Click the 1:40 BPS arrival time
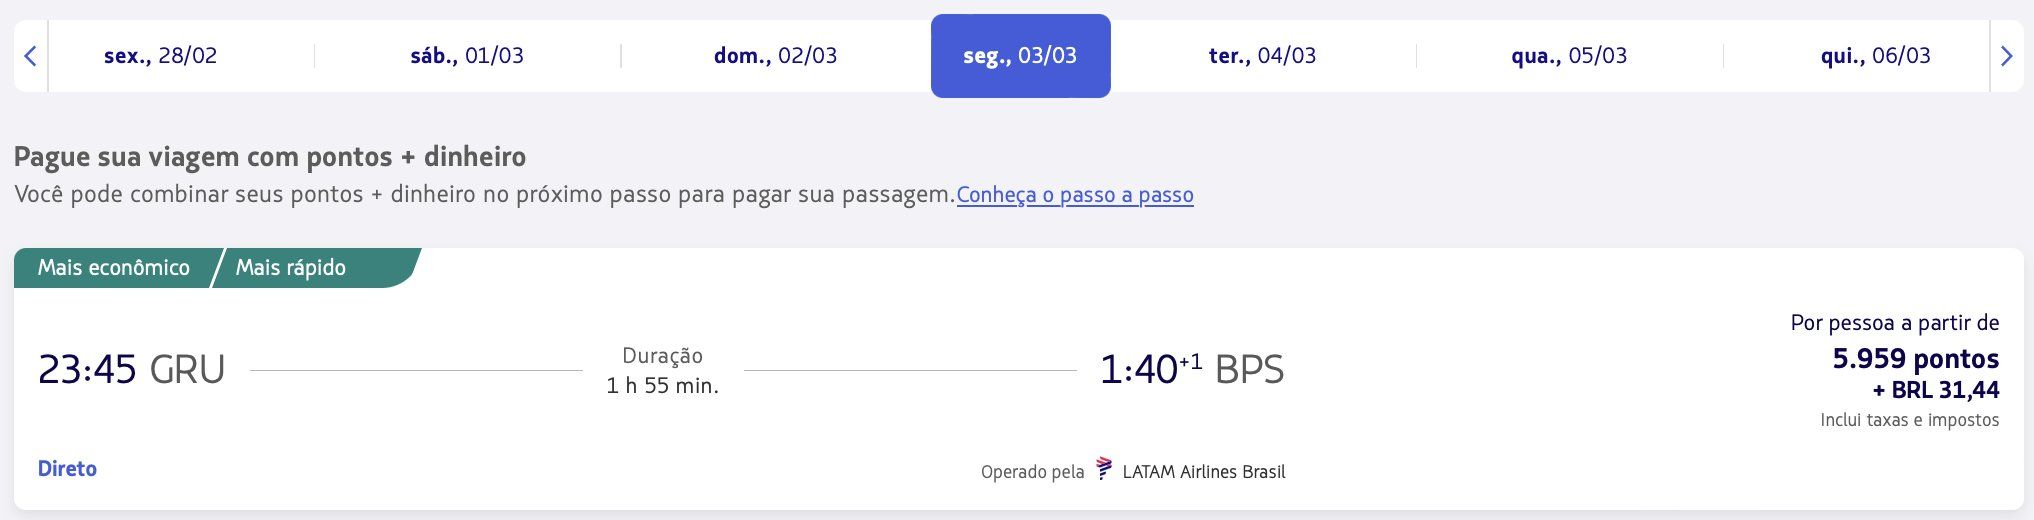The image size is (2034, 520). (x=1191, y=369)
